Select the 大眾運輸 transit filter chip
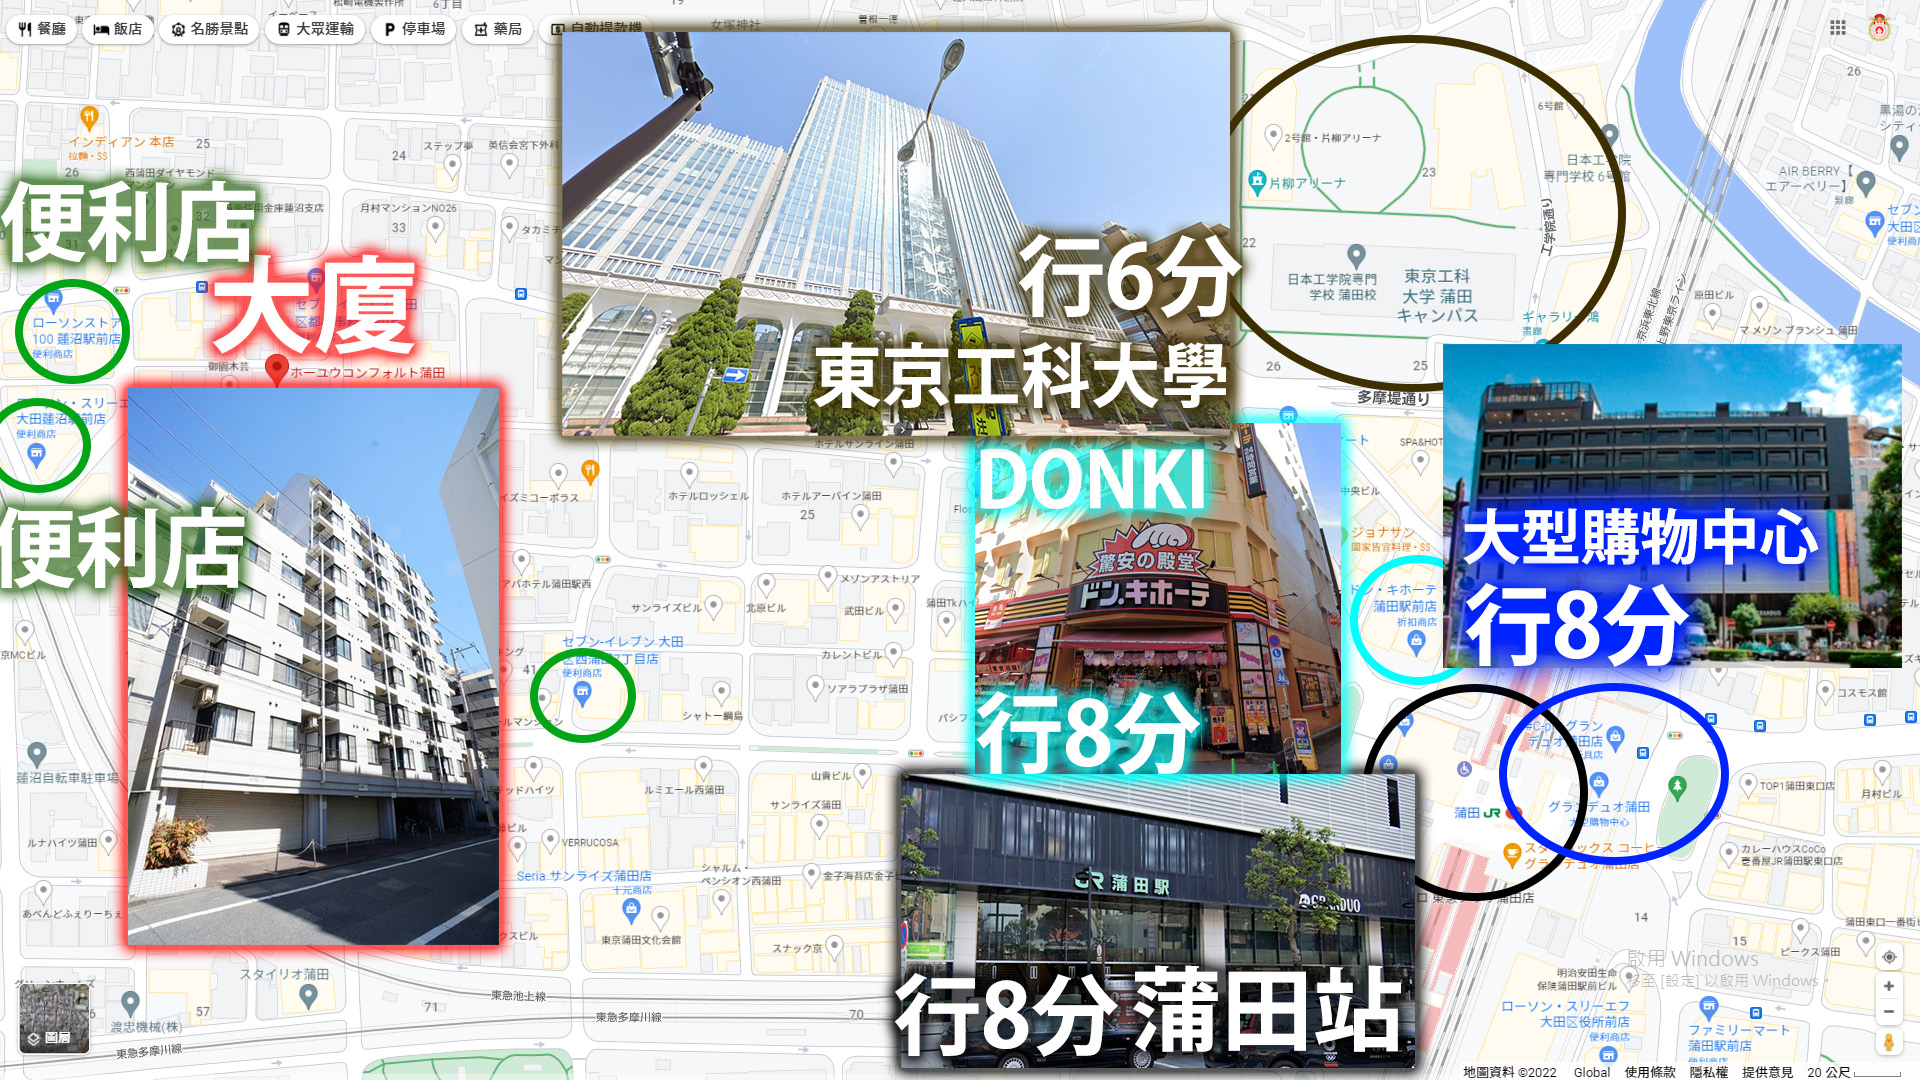This screenshot has height=1080, width=1920. pos(316,29)
